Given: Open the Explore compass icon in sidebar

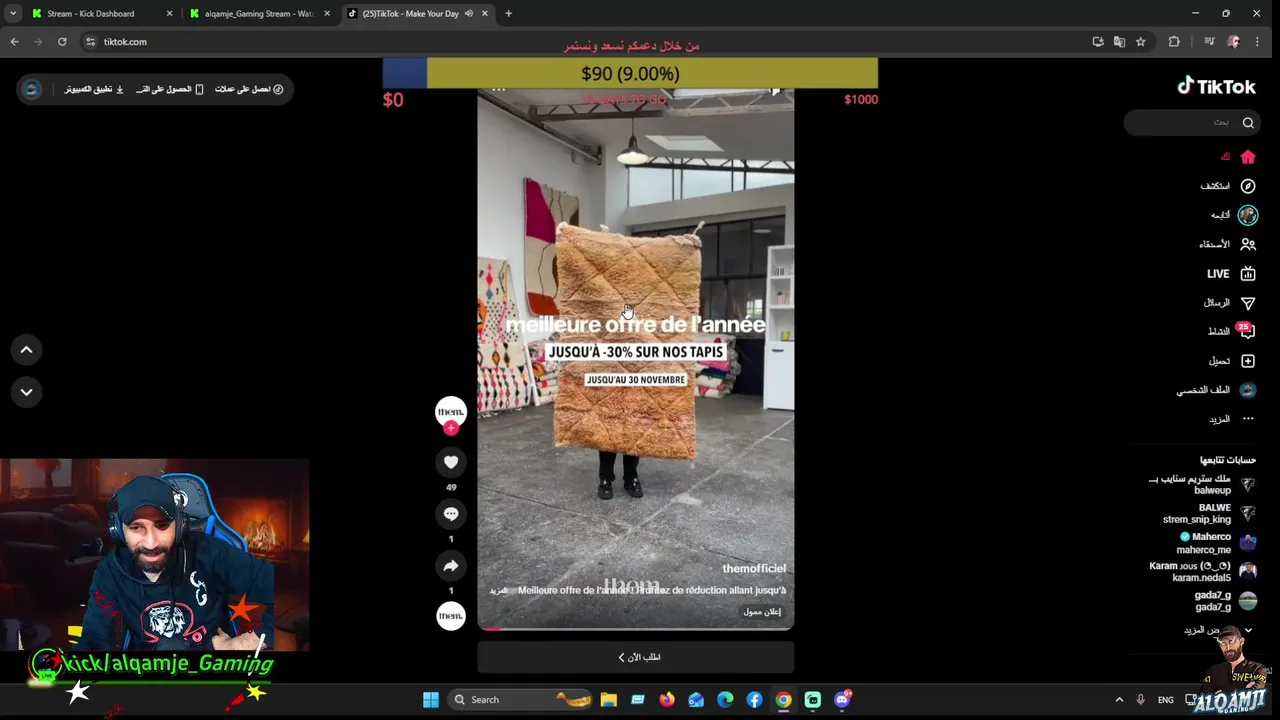Looking at the screenshot, I should (x=1248, y=186).
